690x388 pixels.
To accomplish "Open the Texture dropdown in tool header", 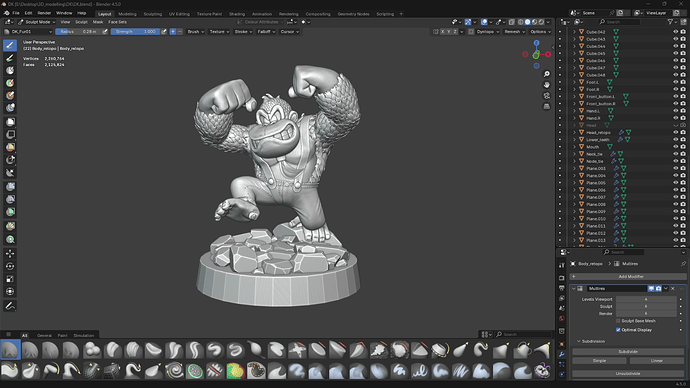I will click(219, 32).
